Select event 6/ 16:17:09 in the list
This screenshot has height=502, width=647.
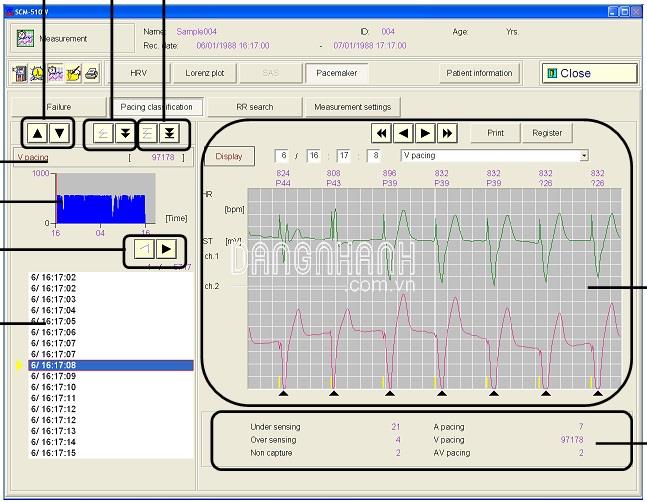pyautogui.click(x=111, y=376)
